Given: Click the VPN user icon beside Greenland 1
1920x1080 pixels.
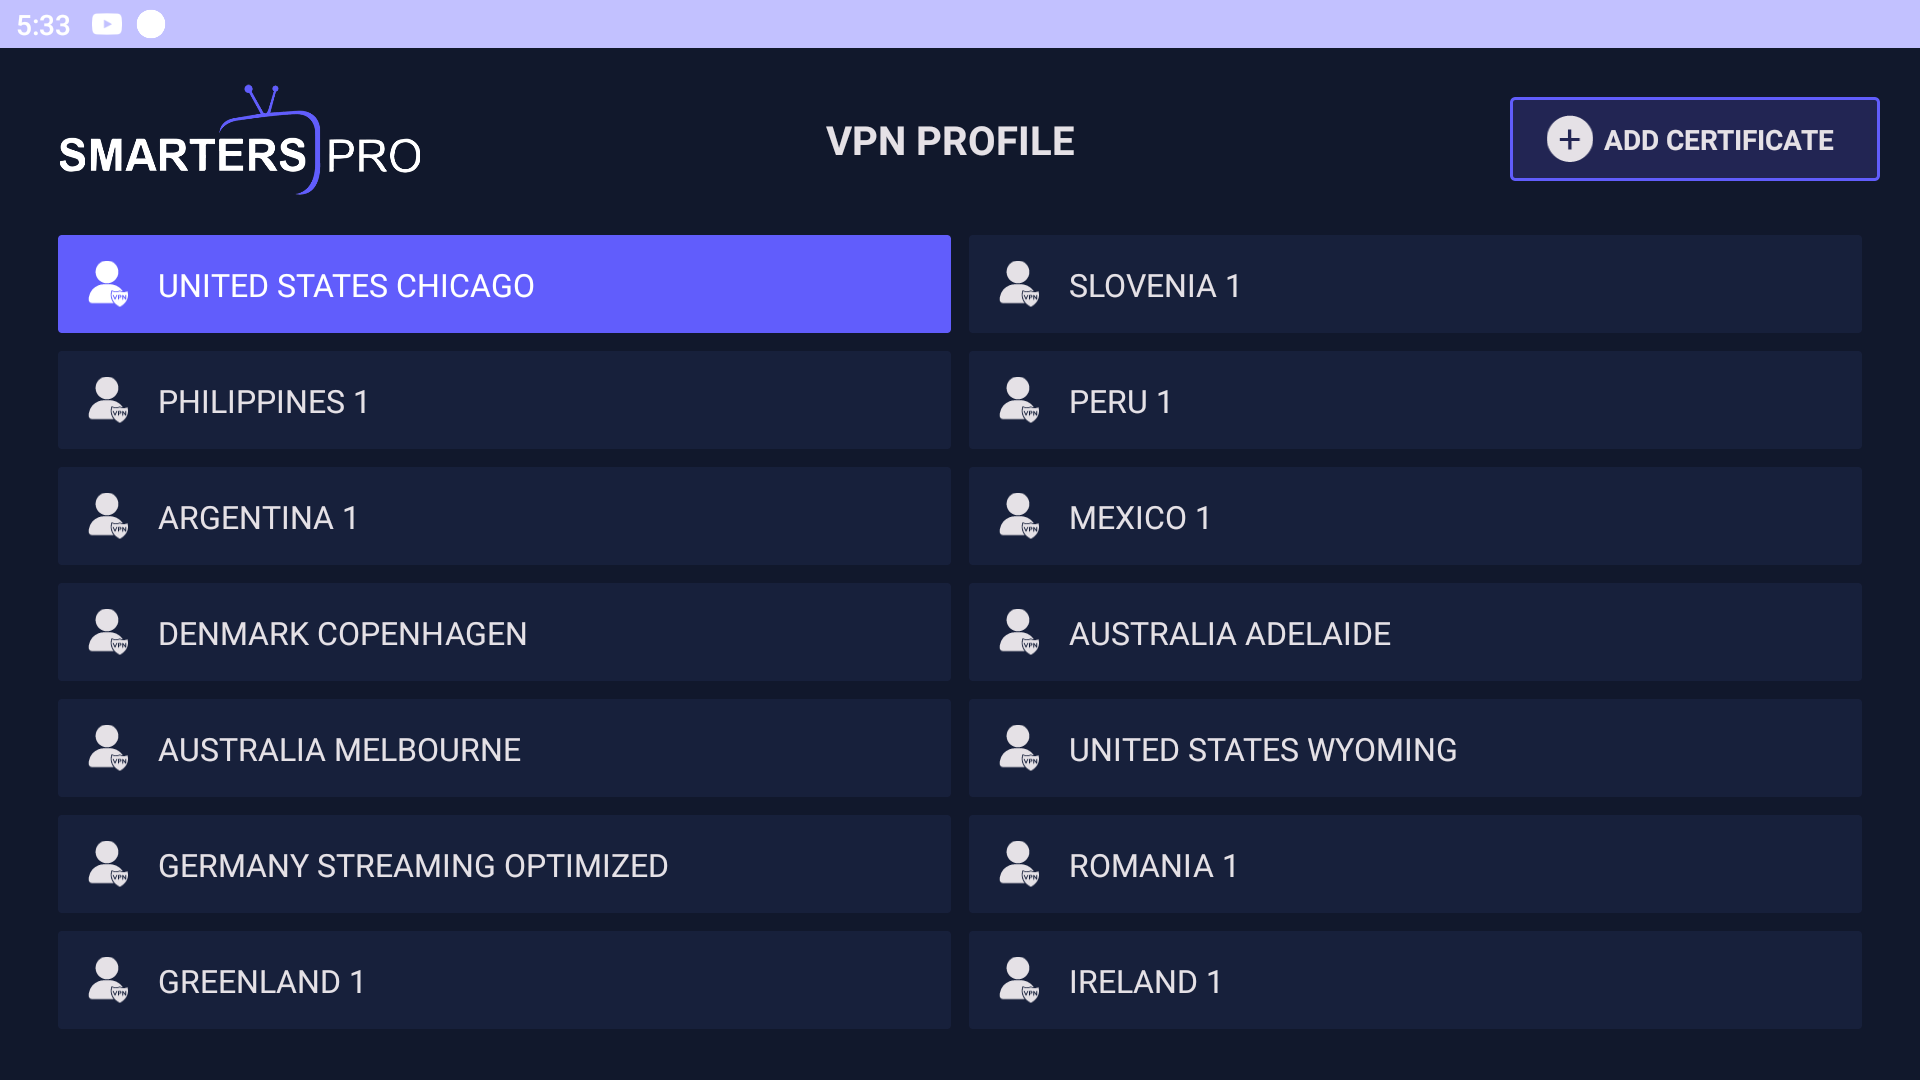Looking at the screenshot, I should coord(108,980).
